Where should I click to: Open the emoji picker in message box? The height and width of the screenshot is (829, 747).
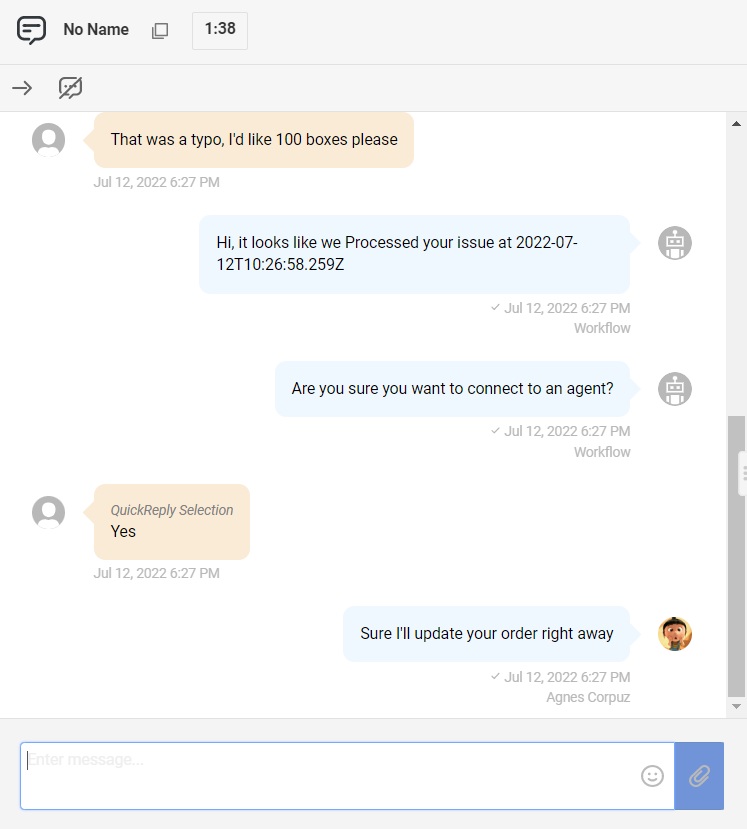click(x=652, y=776)
